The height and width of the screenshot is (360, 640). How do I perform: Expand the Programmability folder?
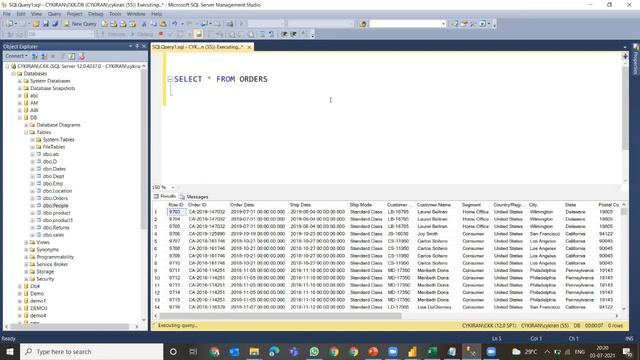tap(26, 257)
